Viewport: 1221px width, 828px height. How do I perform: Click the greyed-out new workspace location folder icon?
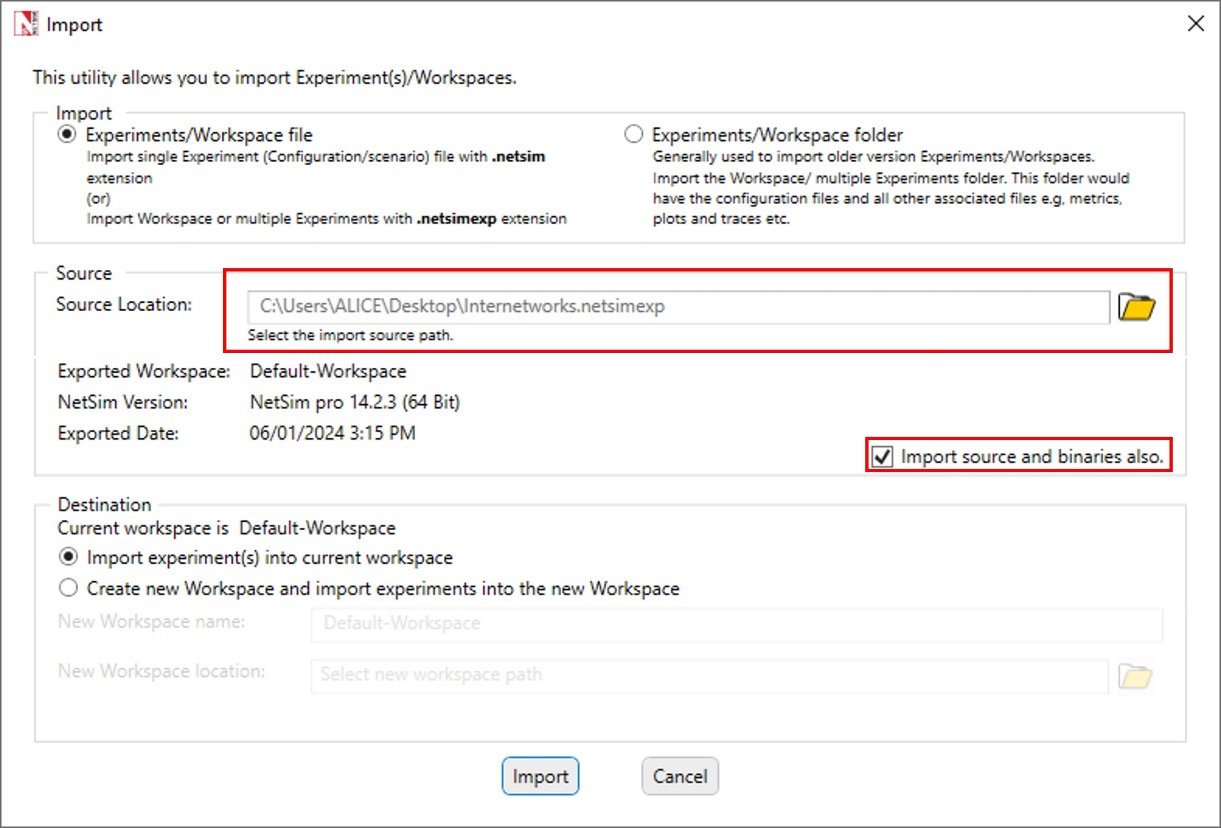point(1135,676)
